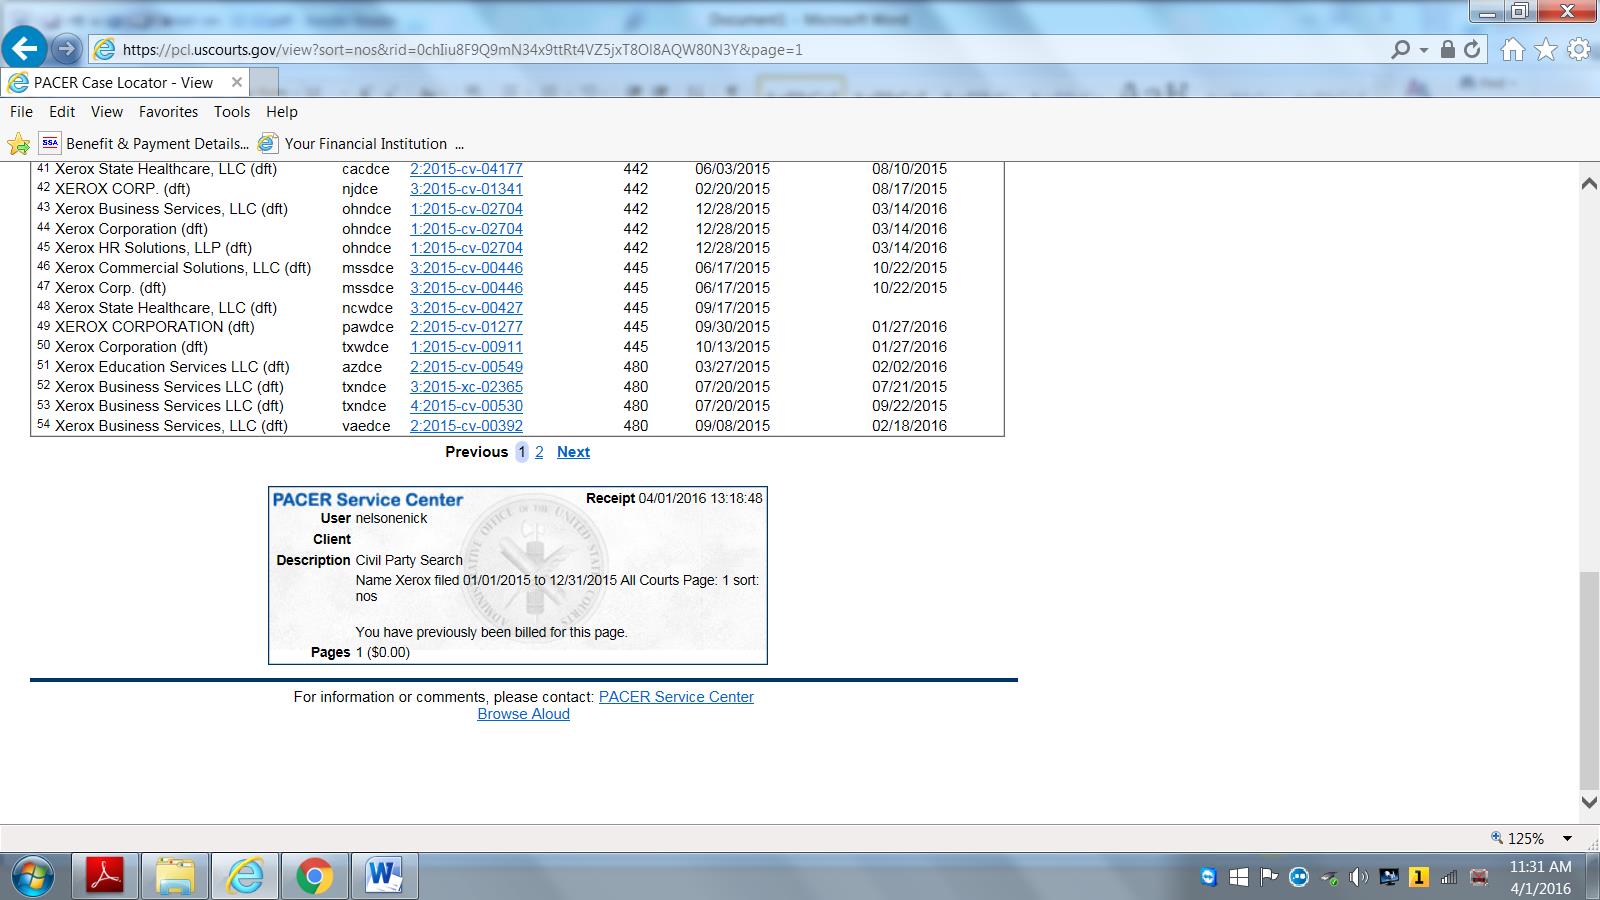Screen dimensions: 1600x900
Task: Open the address bar search dropdown arrow
Action: tap(1424, 49)
